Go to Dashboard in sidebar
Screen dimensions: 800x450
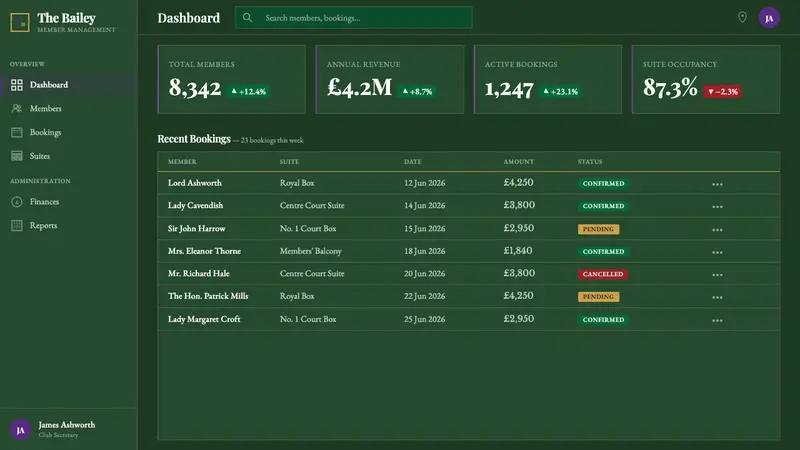[x=68, y=85]
